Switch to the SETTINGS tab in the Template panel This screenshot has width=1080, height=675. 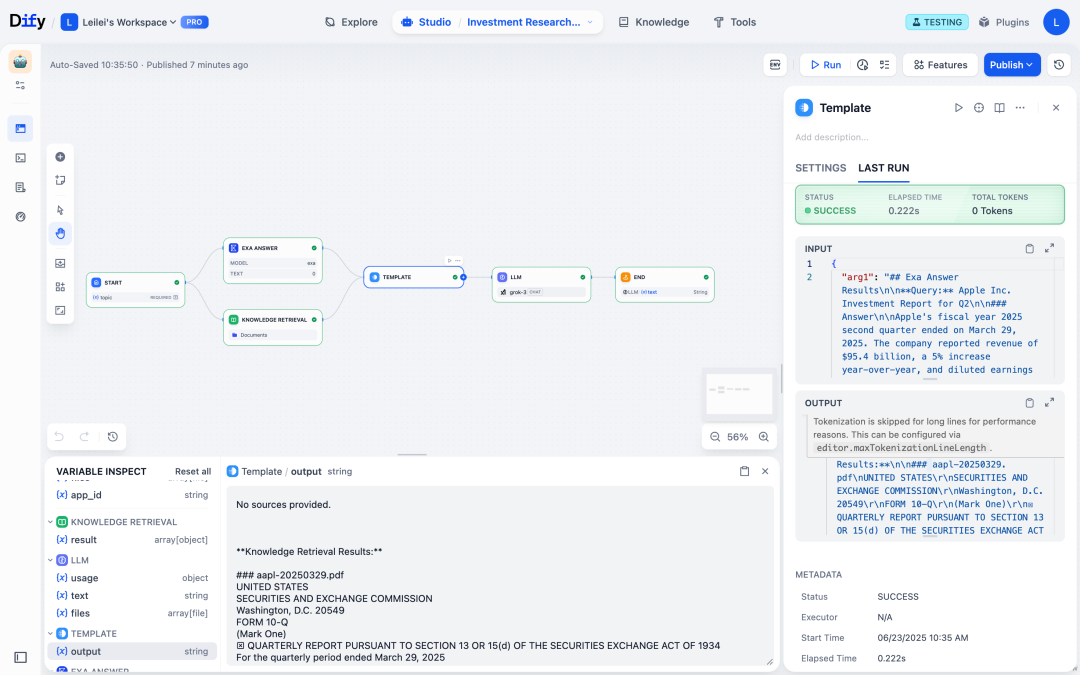[820, 168]
